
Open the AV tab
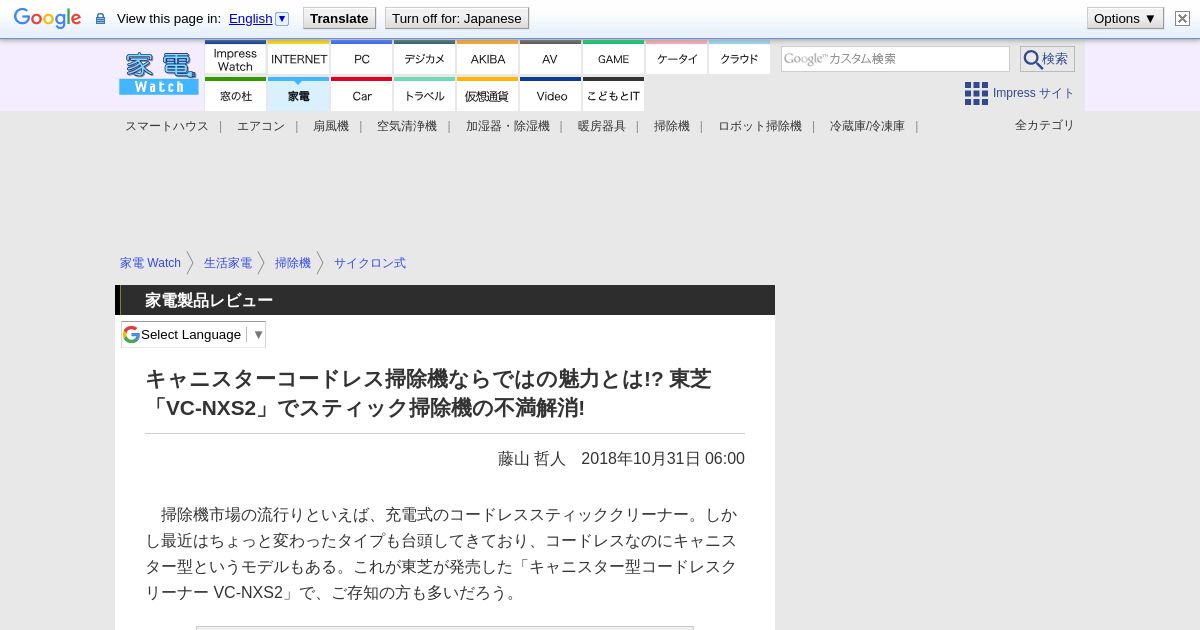[x=550, y=59]
